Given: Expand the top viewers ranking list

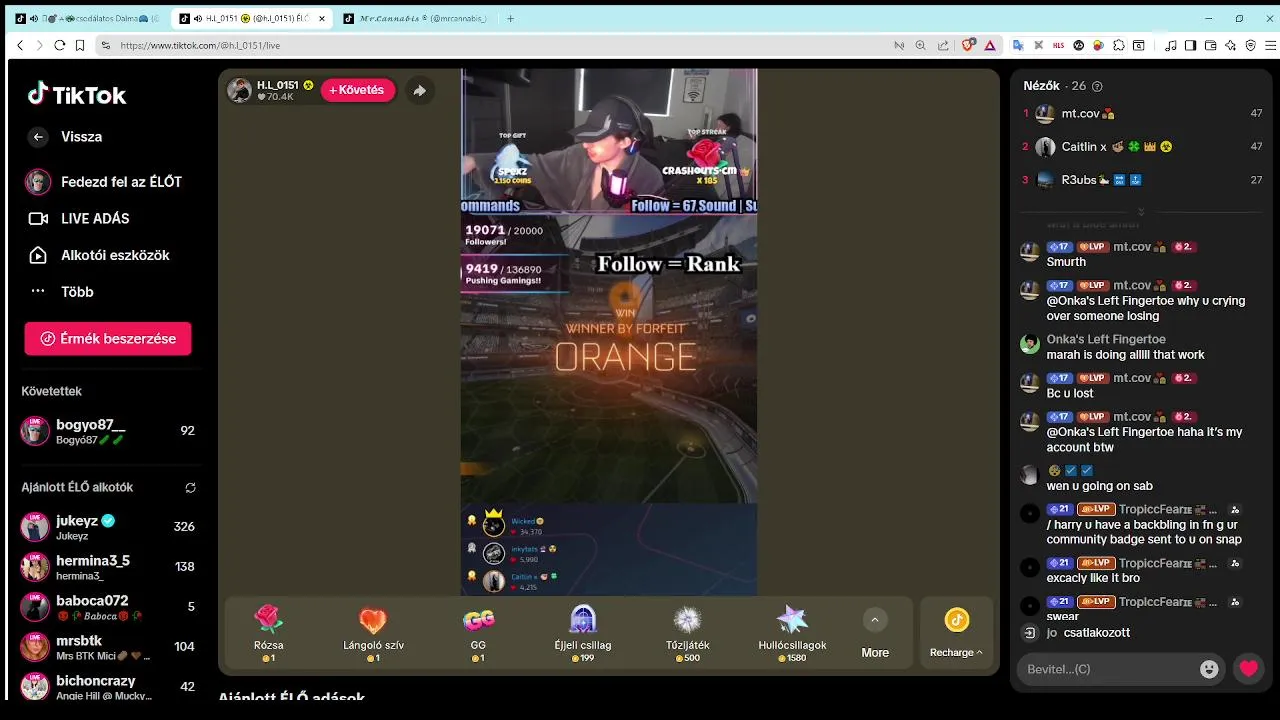Looking at the screenshot, I should click(x=1141, y=212).
